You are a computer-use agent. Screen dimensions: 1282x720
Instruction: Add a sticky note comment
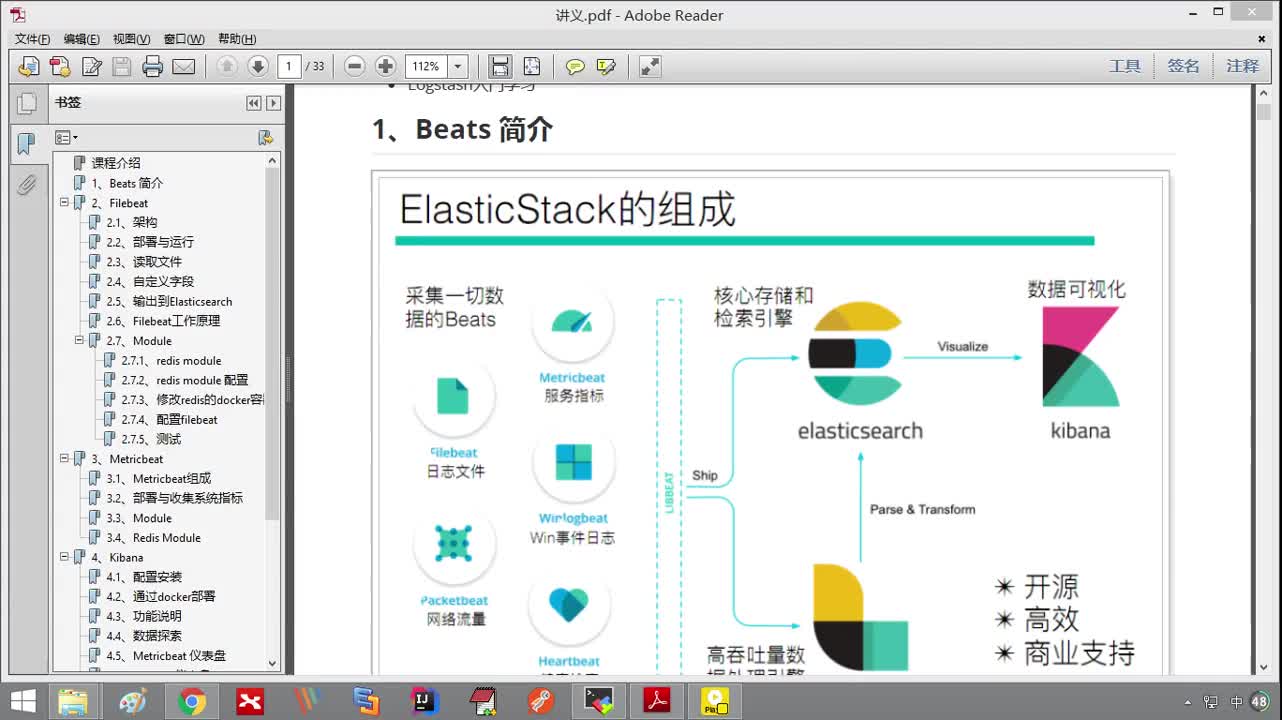[575, 66]
